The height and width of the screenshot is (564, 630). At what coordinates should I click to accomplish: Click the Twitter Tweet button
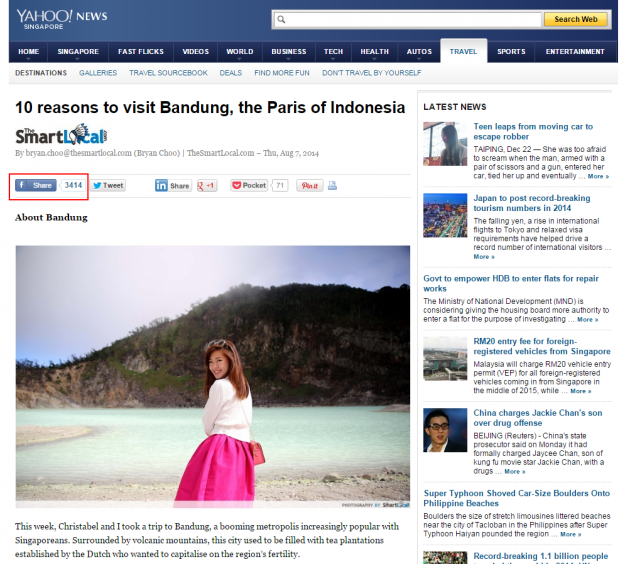108,185
